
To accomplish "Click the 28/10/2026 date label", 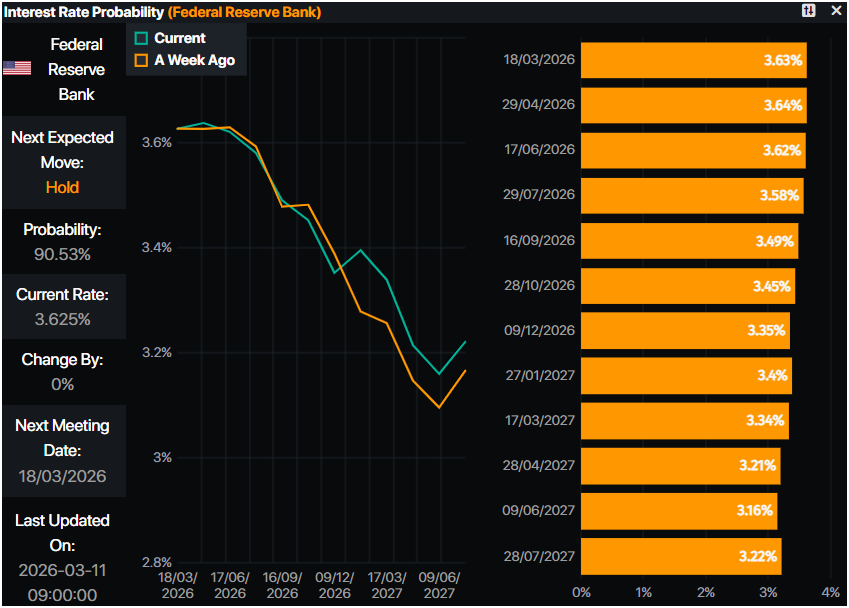I will pyautogui.click(x=539, y=286).
